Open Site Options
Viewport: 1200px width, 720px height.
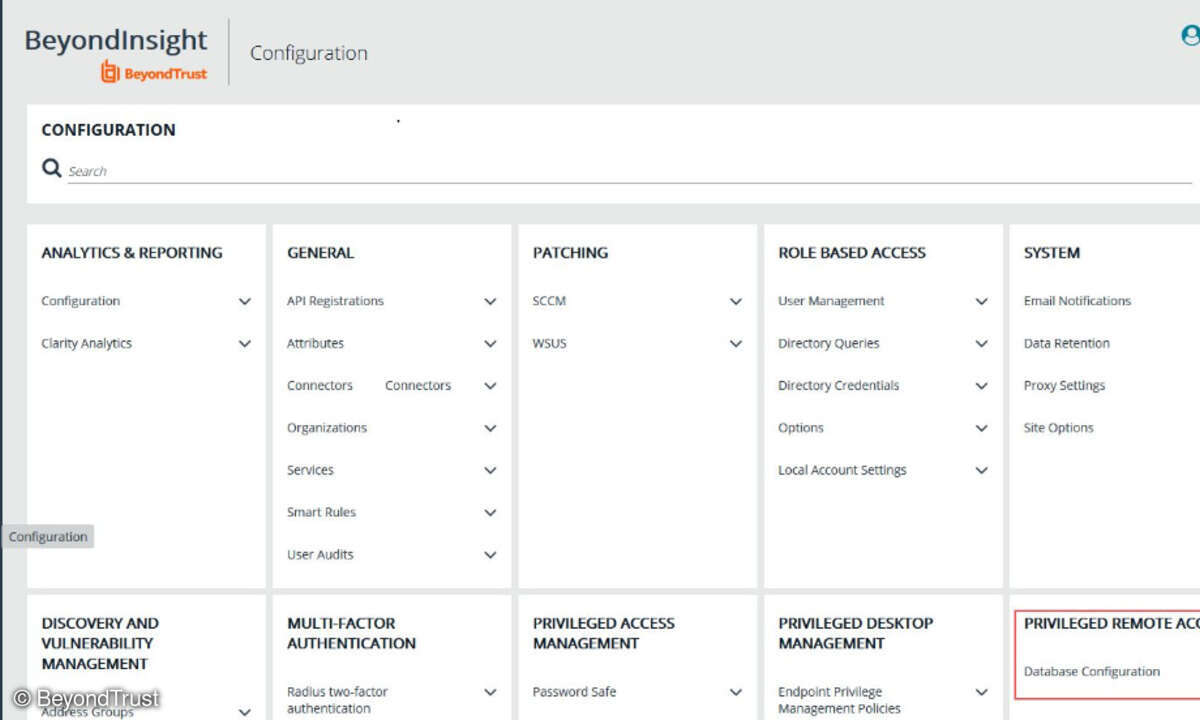[x=1058, y=428]
